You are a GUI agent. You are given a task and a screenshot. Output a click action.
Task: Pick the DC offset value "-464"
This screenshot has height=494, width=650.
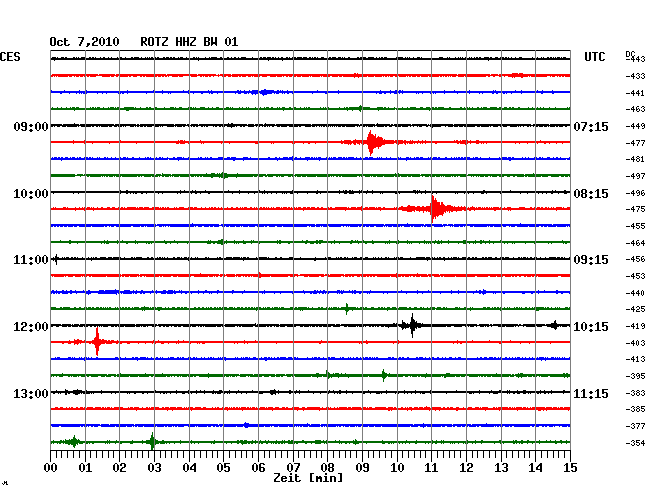635,242
